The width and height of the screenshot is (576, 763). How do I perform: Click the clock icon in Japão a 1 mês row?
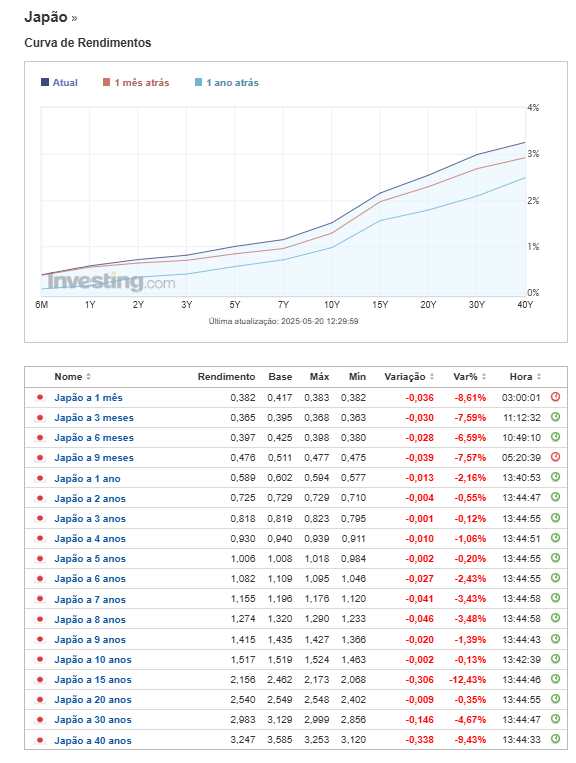tap(555, 397)
